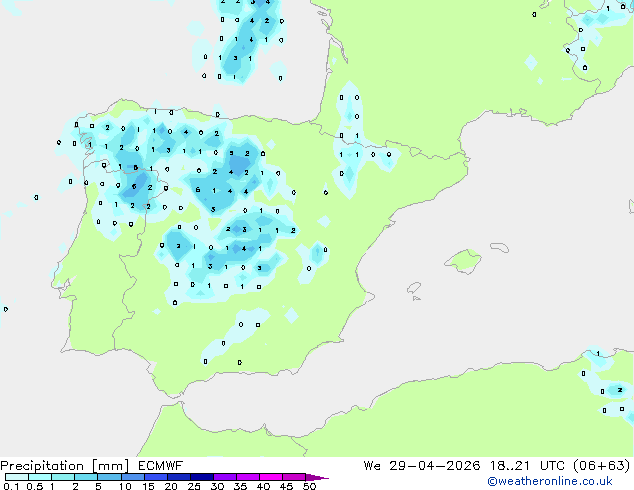Click the over-50 arrow tip of the legend
The width and height of the screenshot is (634, 490).
(317, 477)
